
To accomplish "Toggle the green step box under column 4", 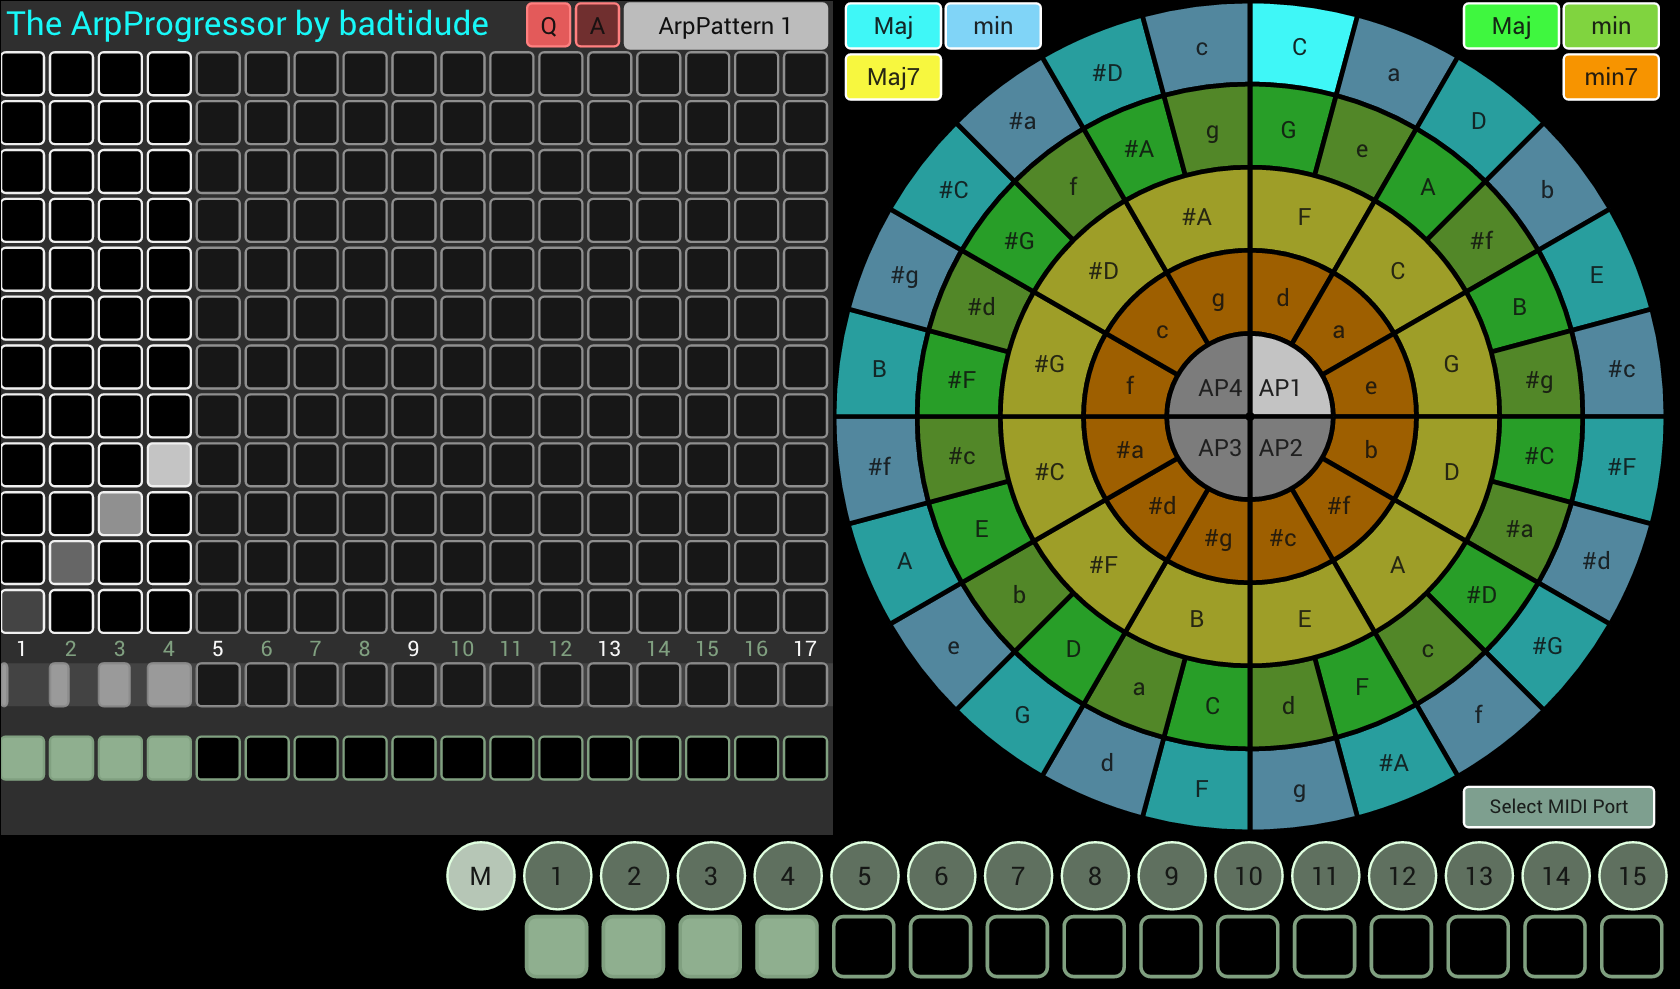I will [x=169, y=758].
